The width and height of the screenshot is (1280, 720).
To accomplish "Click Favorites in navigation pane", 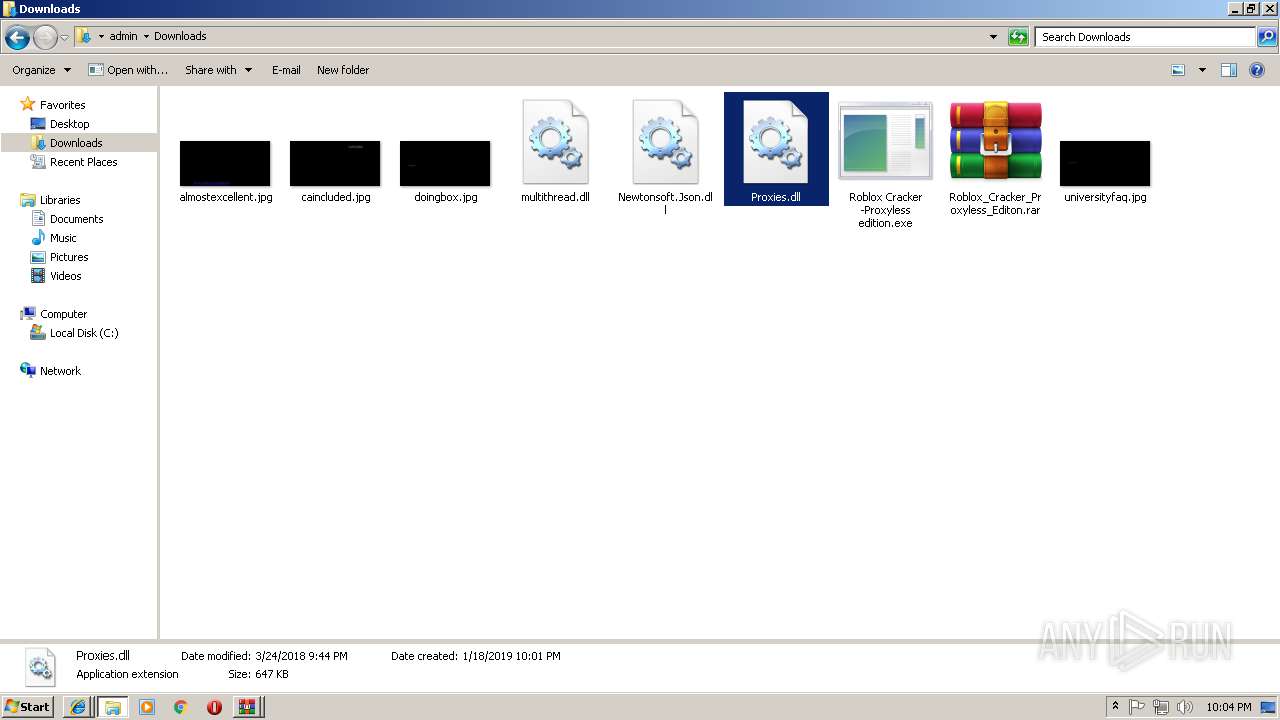I will (62, 105).
